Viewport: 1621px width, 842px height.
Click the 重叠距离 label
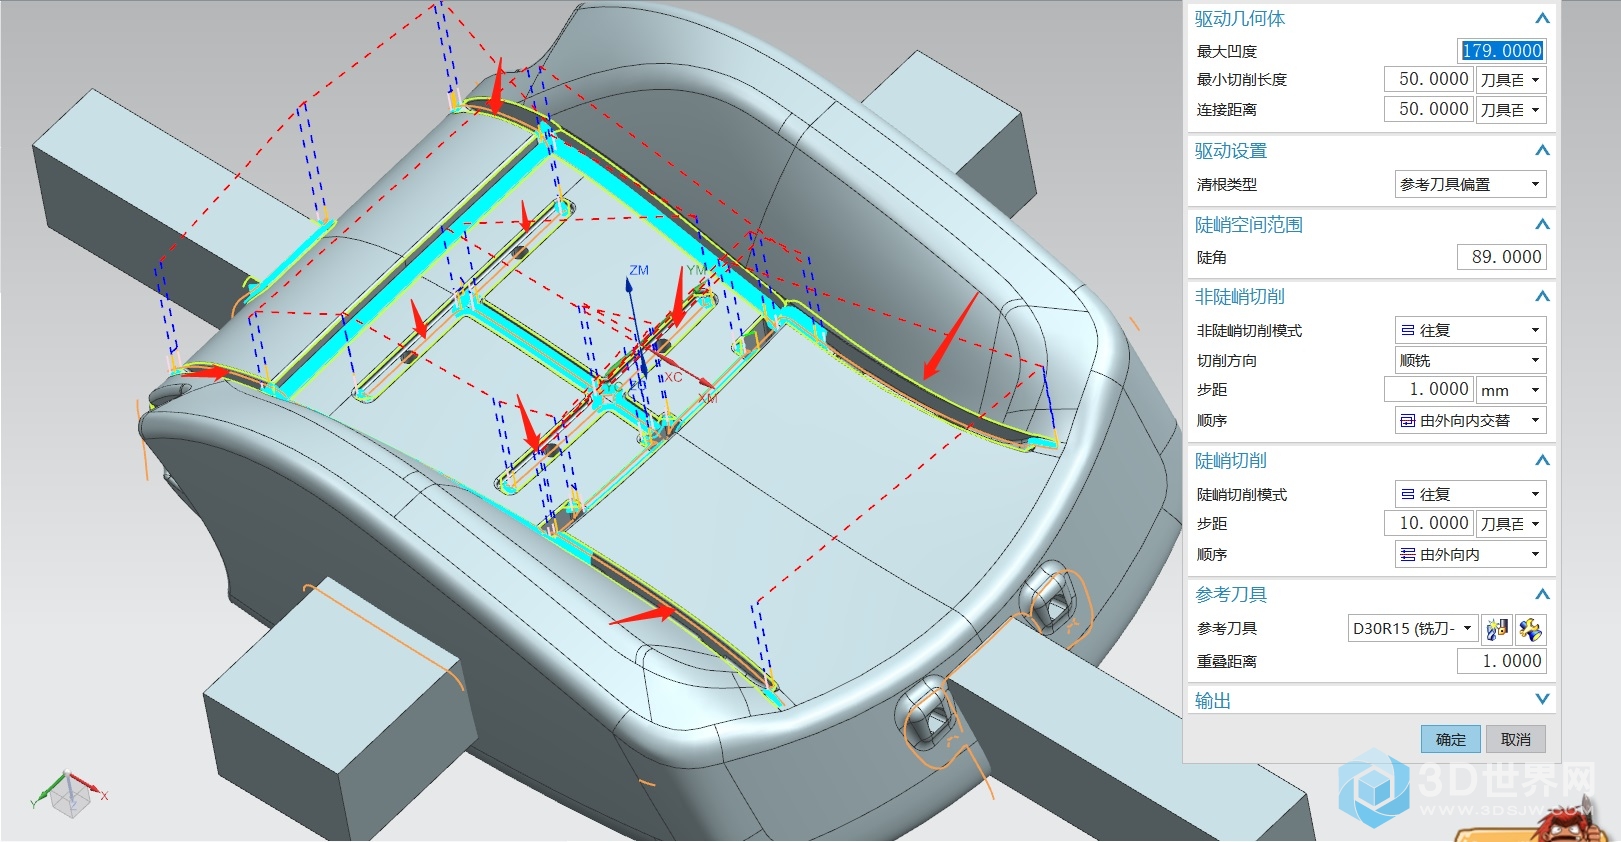pos(1227,662)
